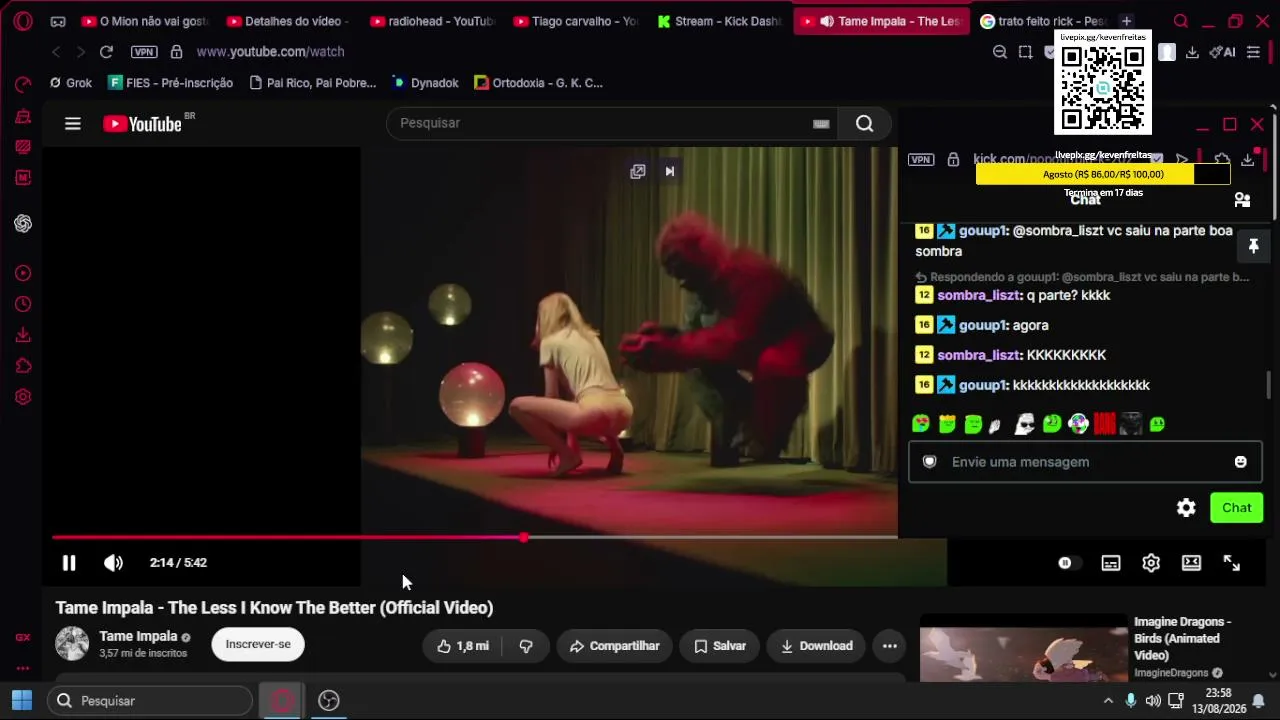This screenshot has width=1280, height=720.
Task: Switch to the Detalhes do vídeo tab
Action: (287, 21)
